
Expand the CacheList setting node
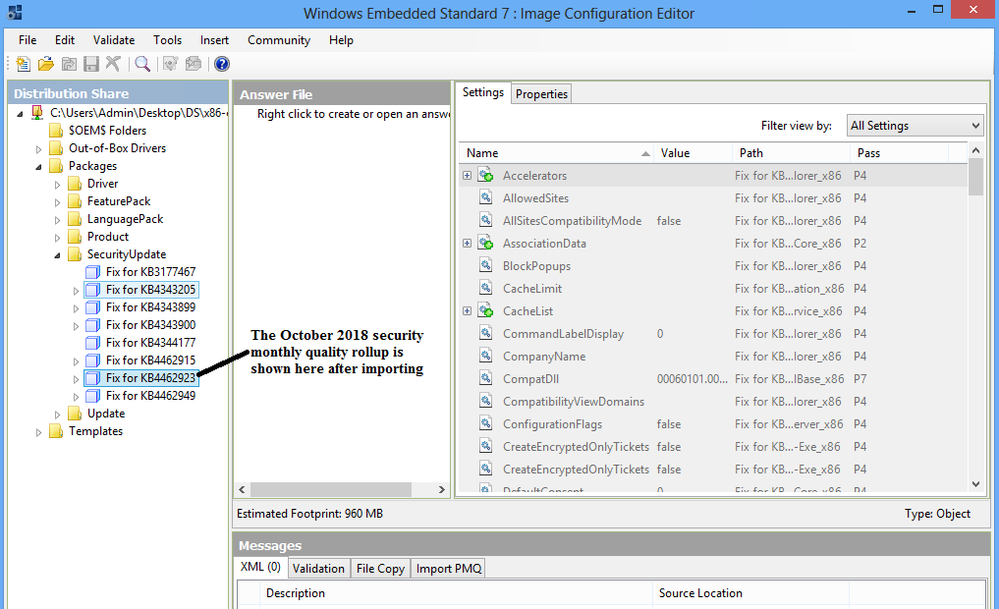pyautogui.click(x=467, y=311)
